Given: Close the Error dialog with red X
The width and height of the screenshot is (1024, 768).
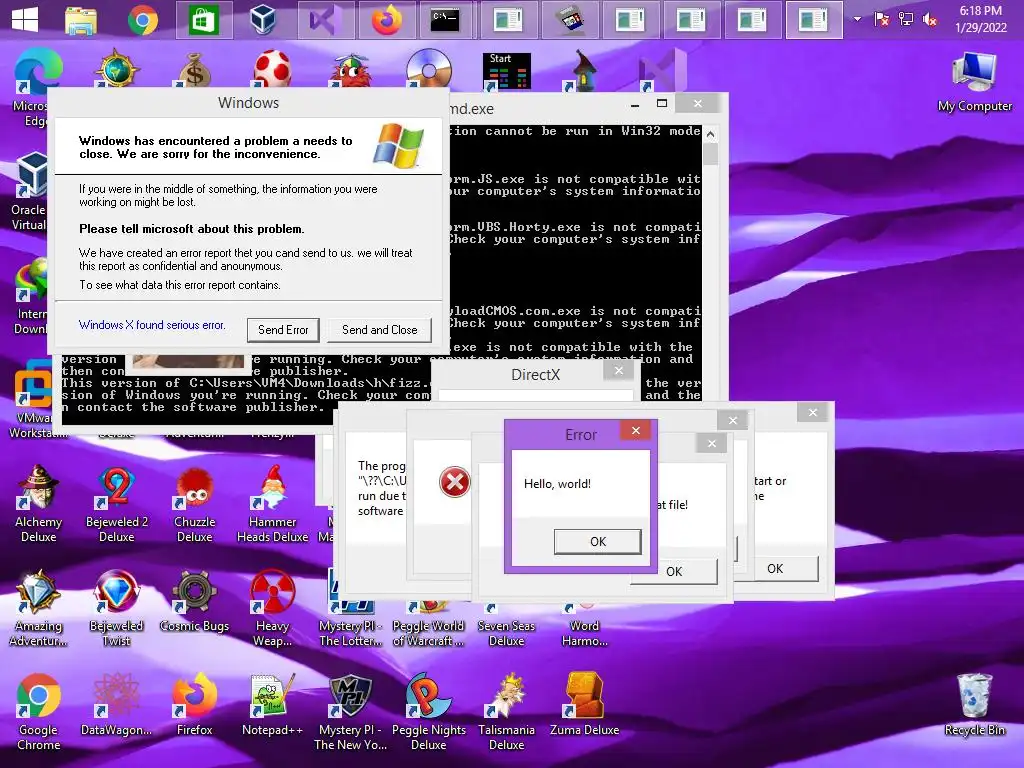Looking at the screenshot, I should click(x=635, y=430).
